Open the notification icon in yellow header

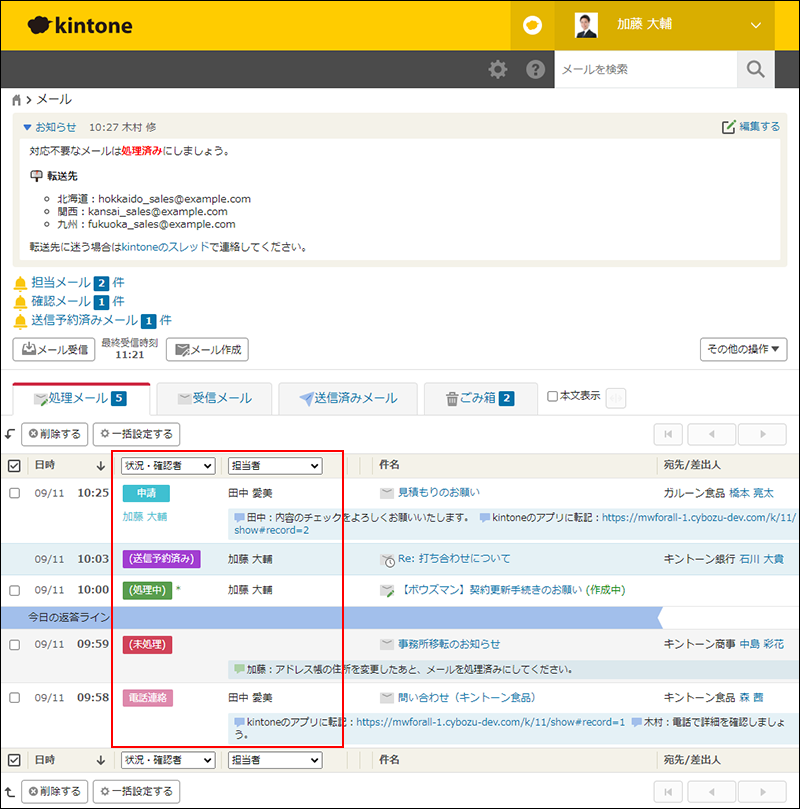click(x=532, y=26)
